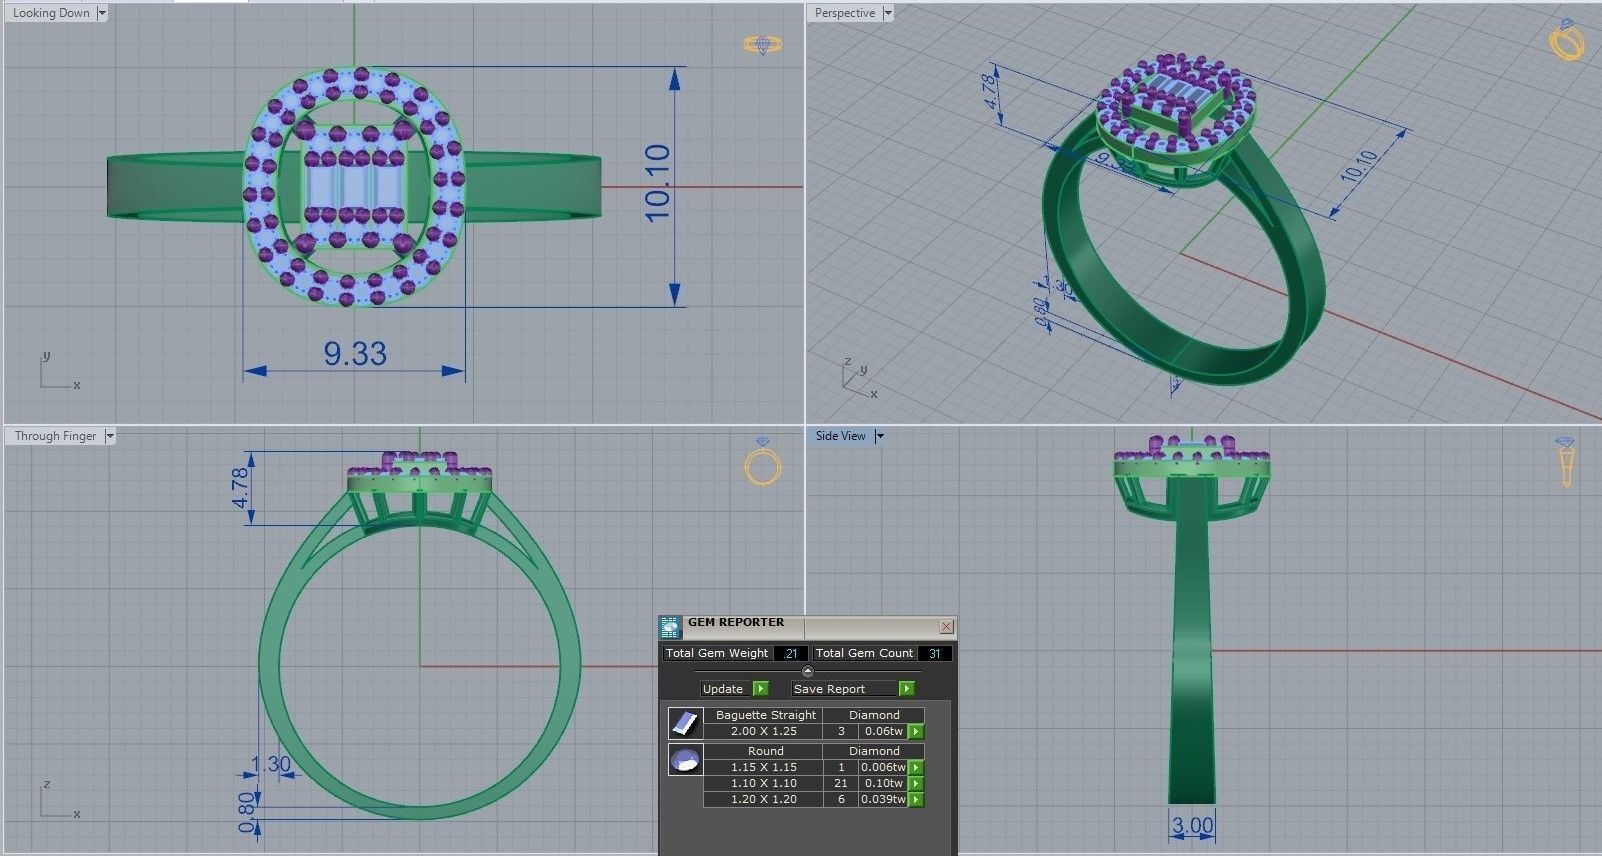Click the Update button label

723,689
